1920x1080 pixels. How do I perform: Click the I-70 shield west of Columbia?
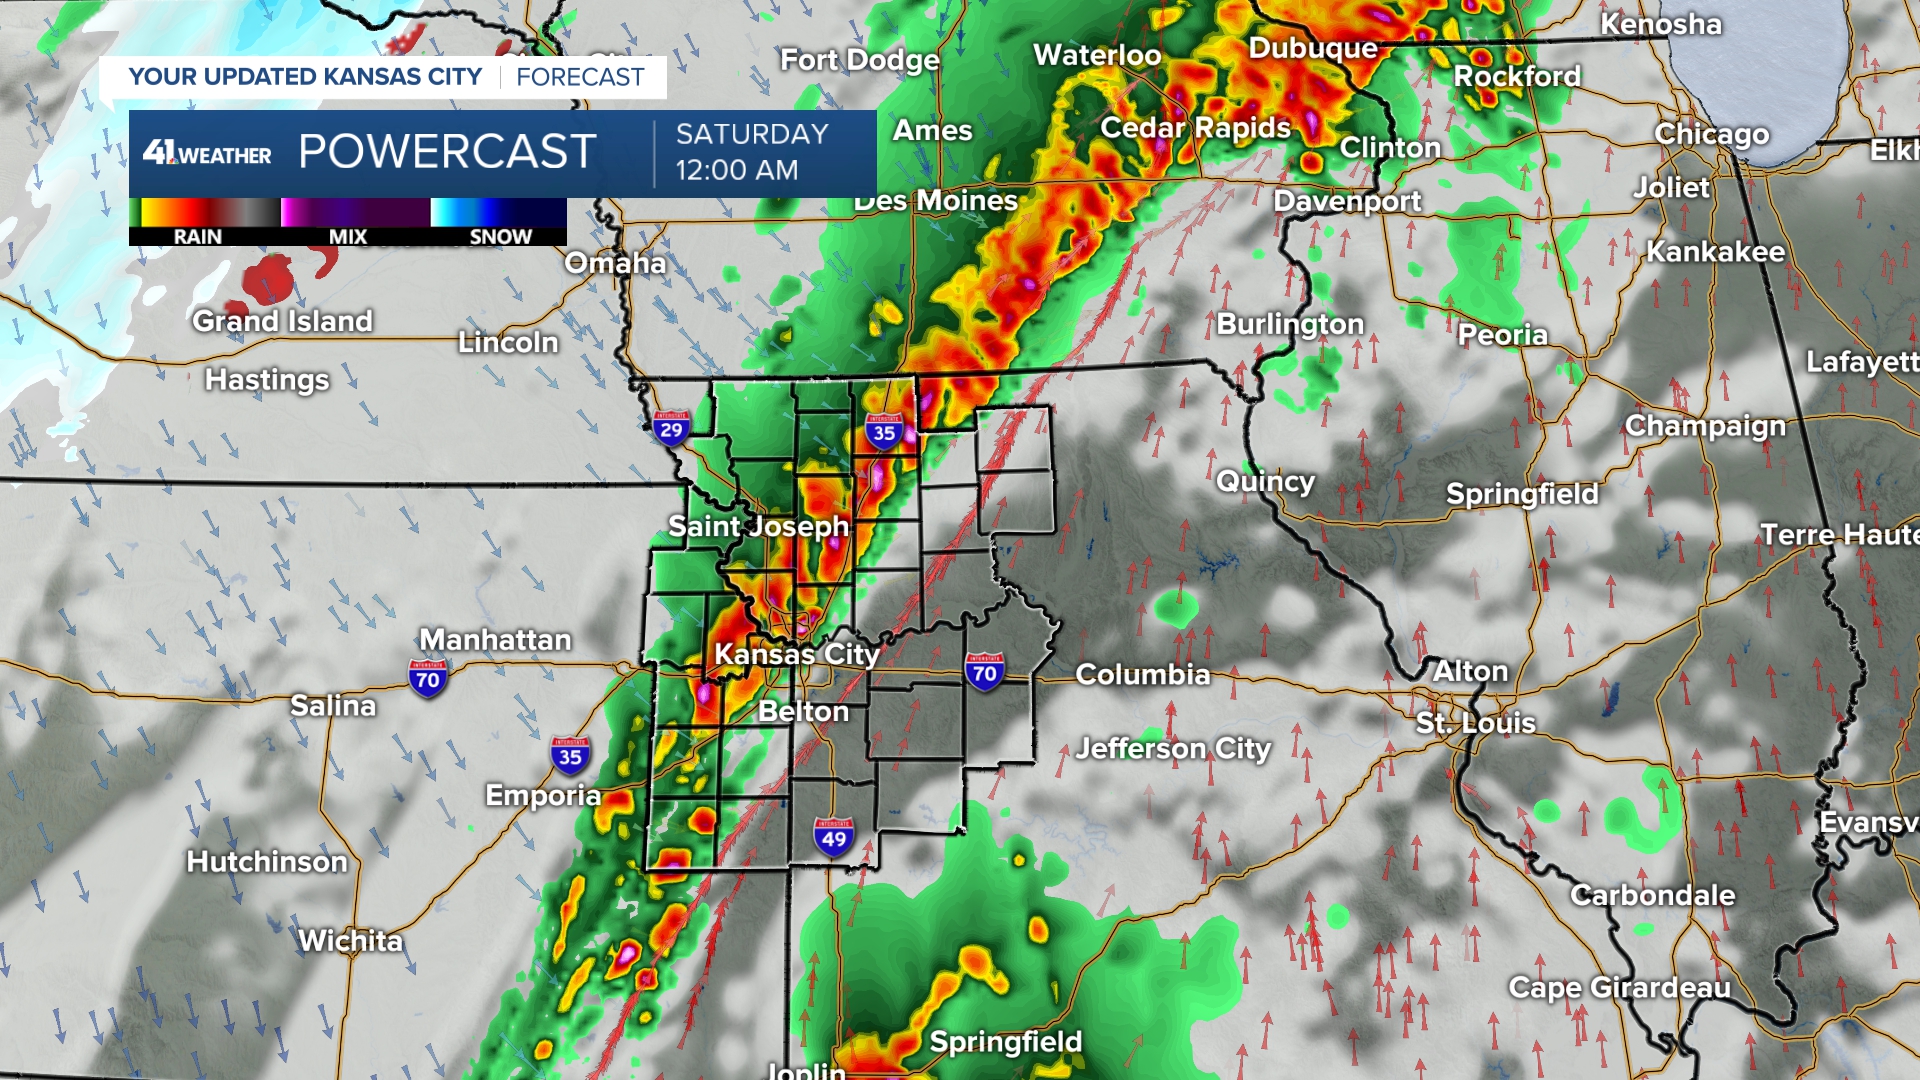(x=984, y=672)
